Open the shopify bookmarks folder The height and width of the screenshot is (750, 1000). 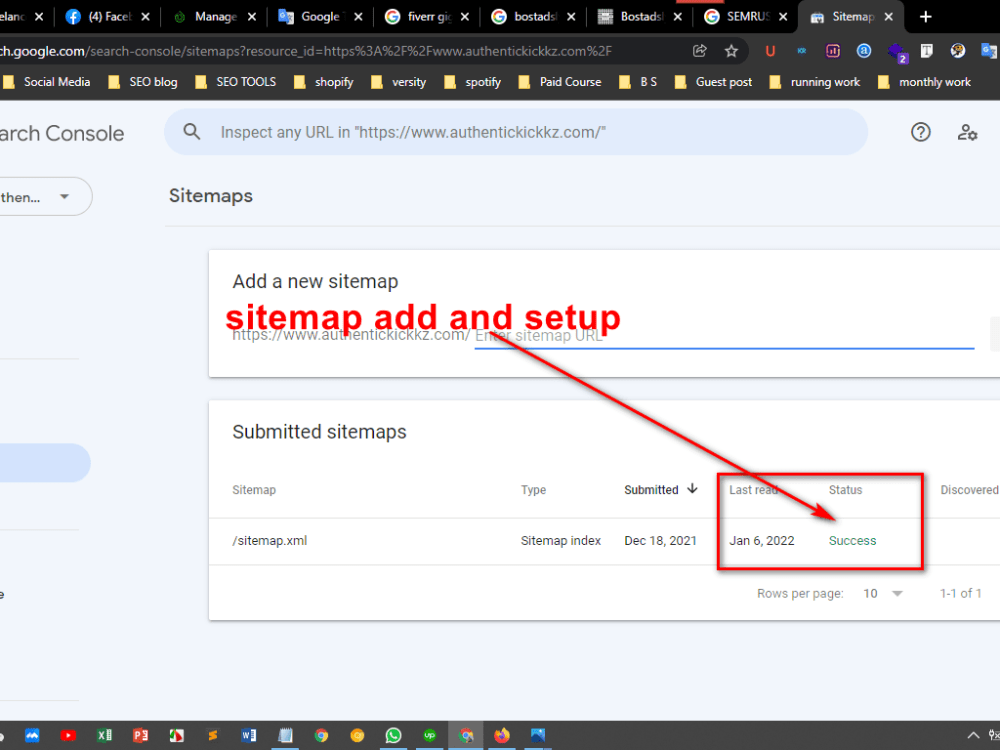tap(323, 82)
